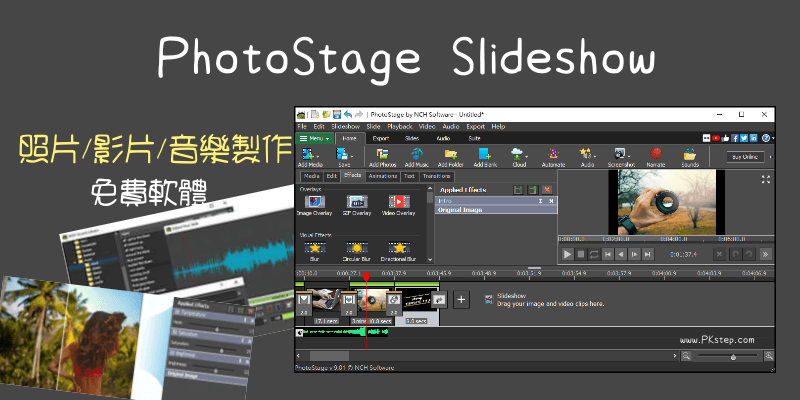The image size is (800, 400).
Task: Start recording with the Narrate icon
Action: tap(656, 154)
